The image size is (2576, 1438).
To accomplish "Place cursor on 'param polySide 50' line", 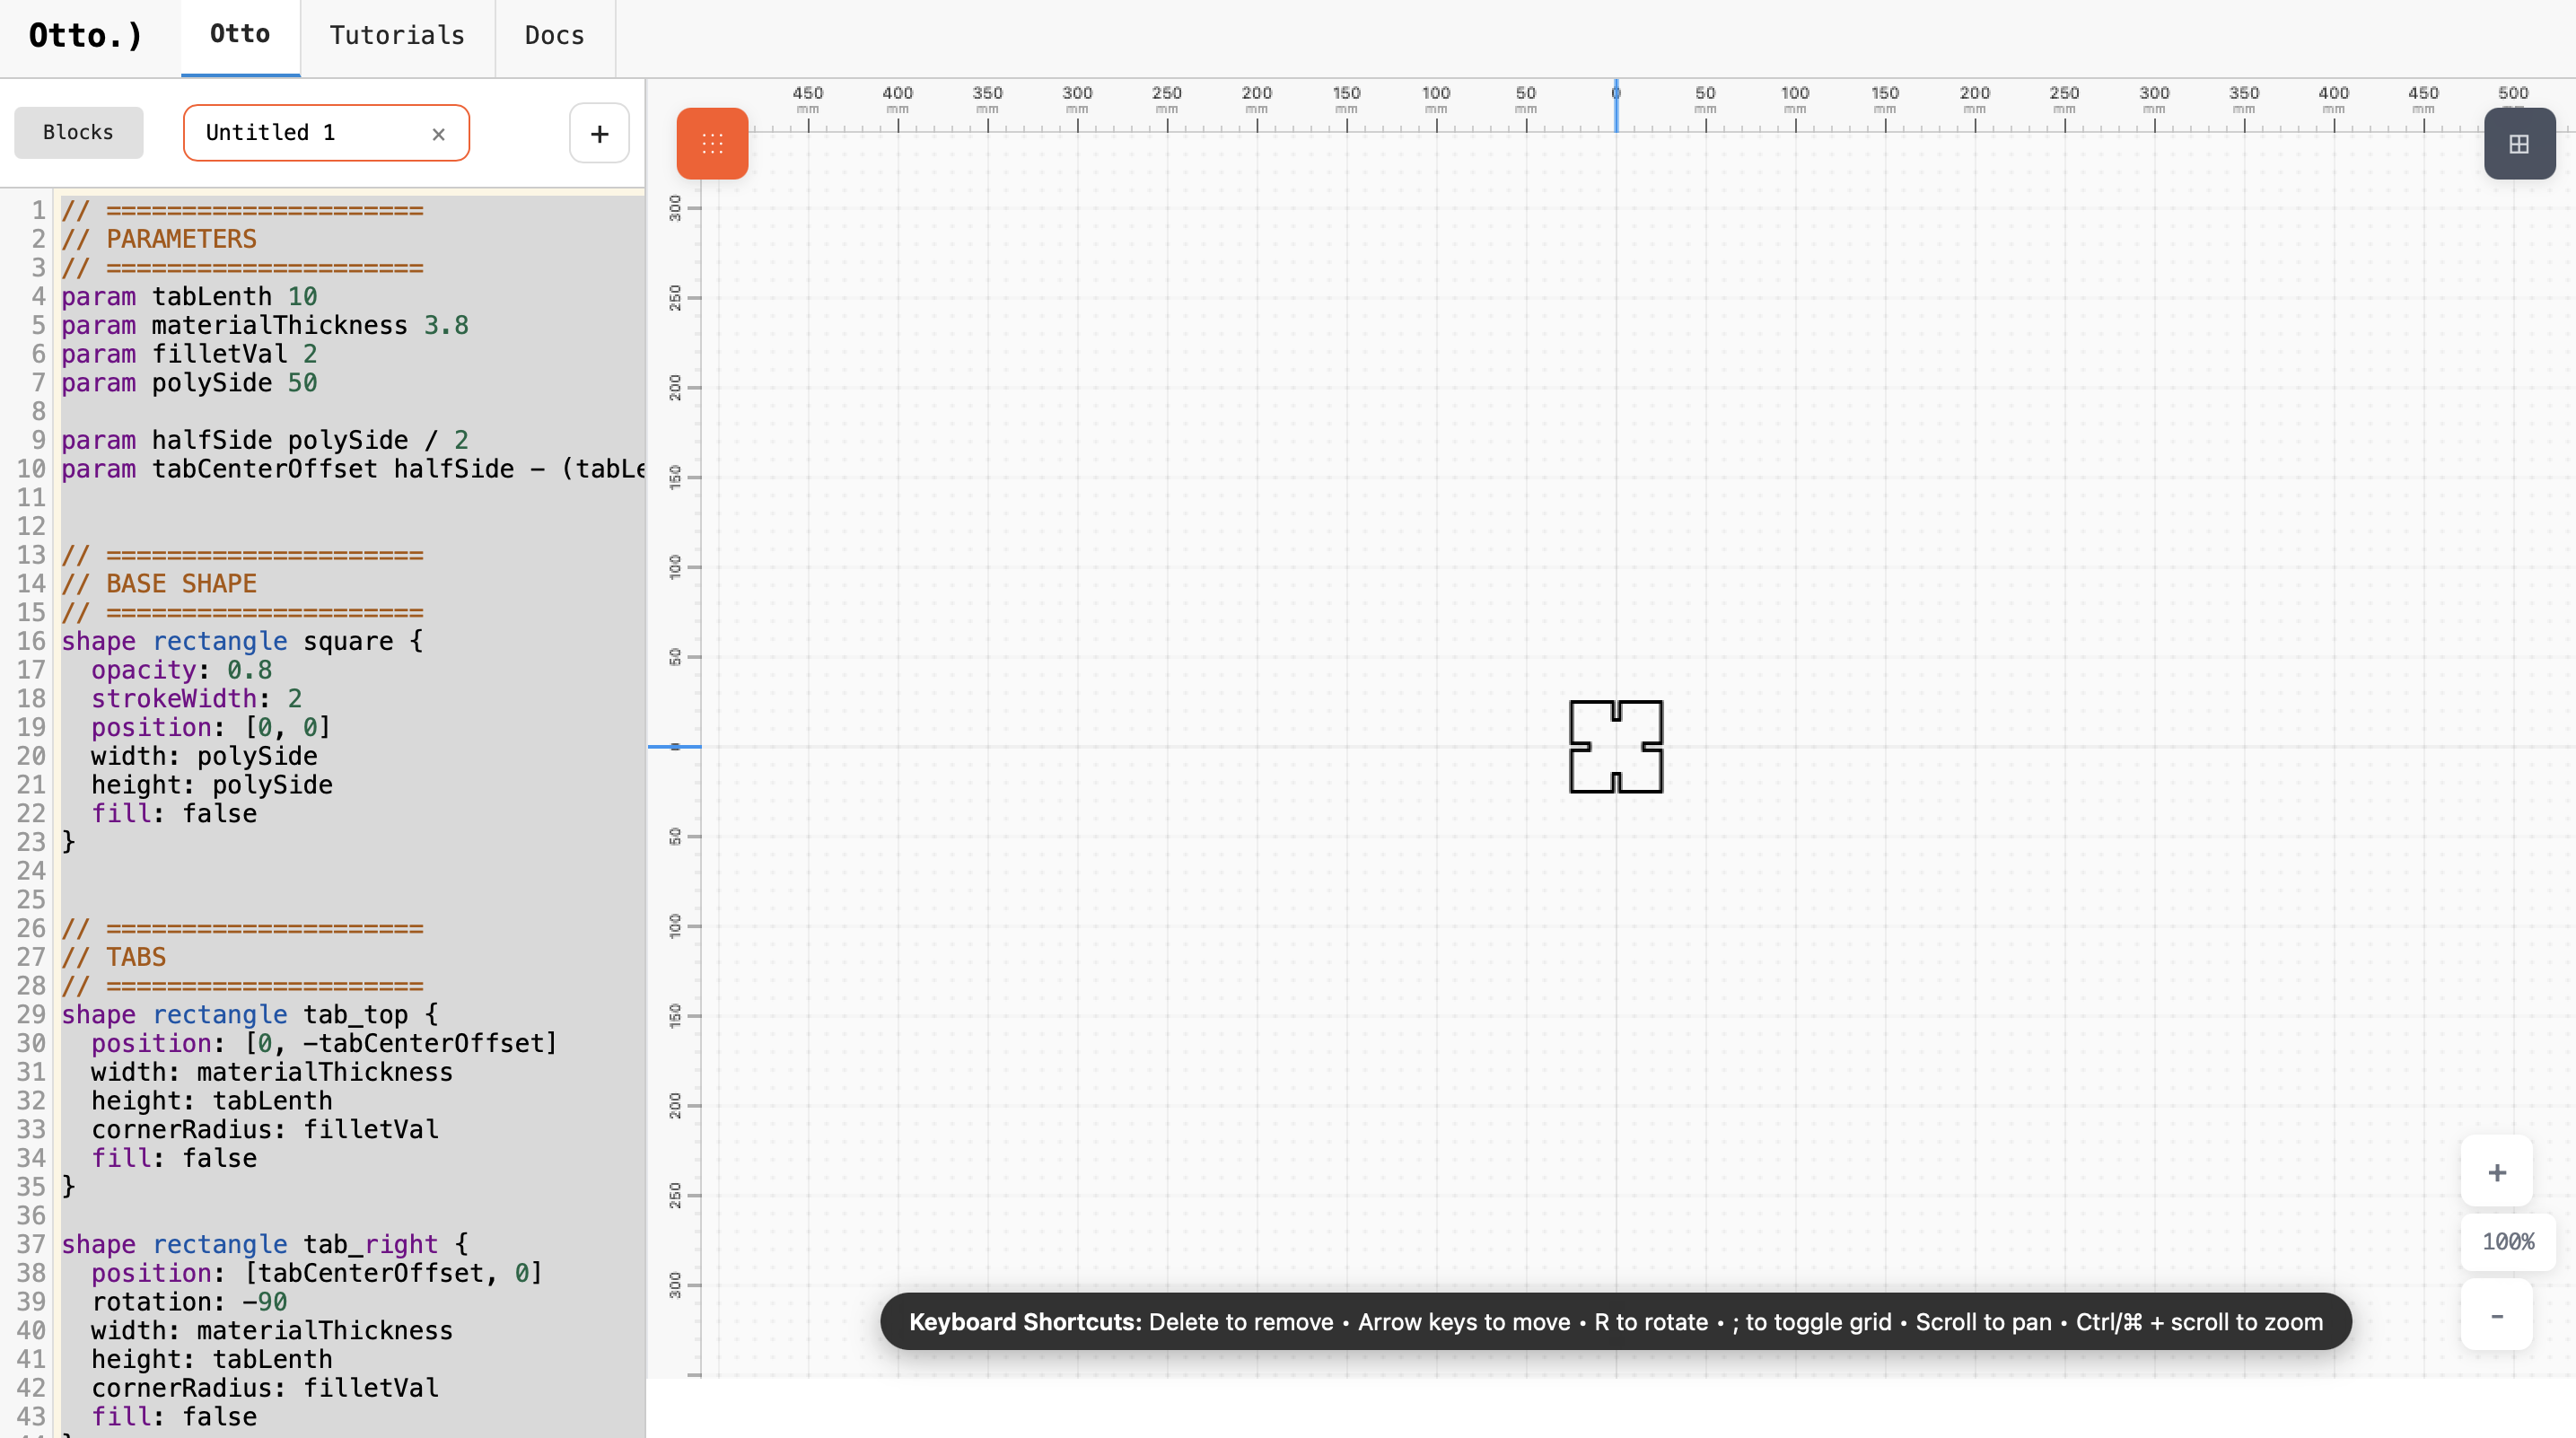I will 189,383.
